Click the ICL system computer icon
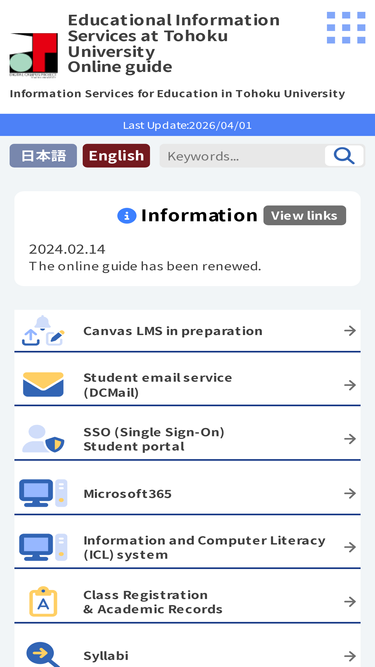Screen dimensions: 375x667 (43, 547)
